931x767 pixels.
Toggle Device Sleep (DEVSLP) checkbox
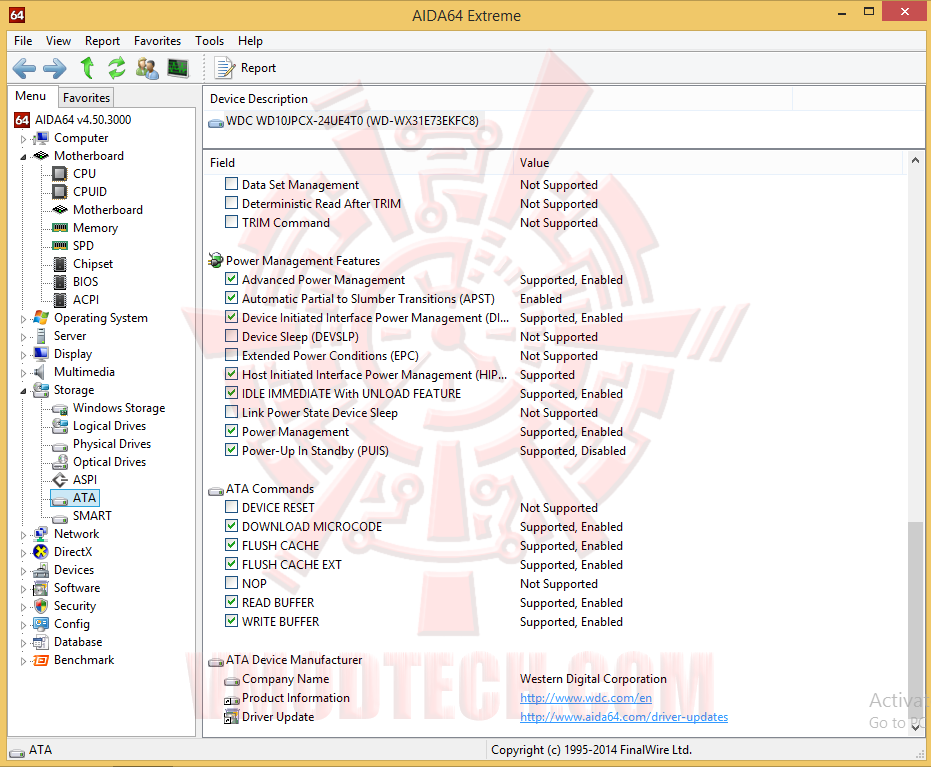(232, 336)
